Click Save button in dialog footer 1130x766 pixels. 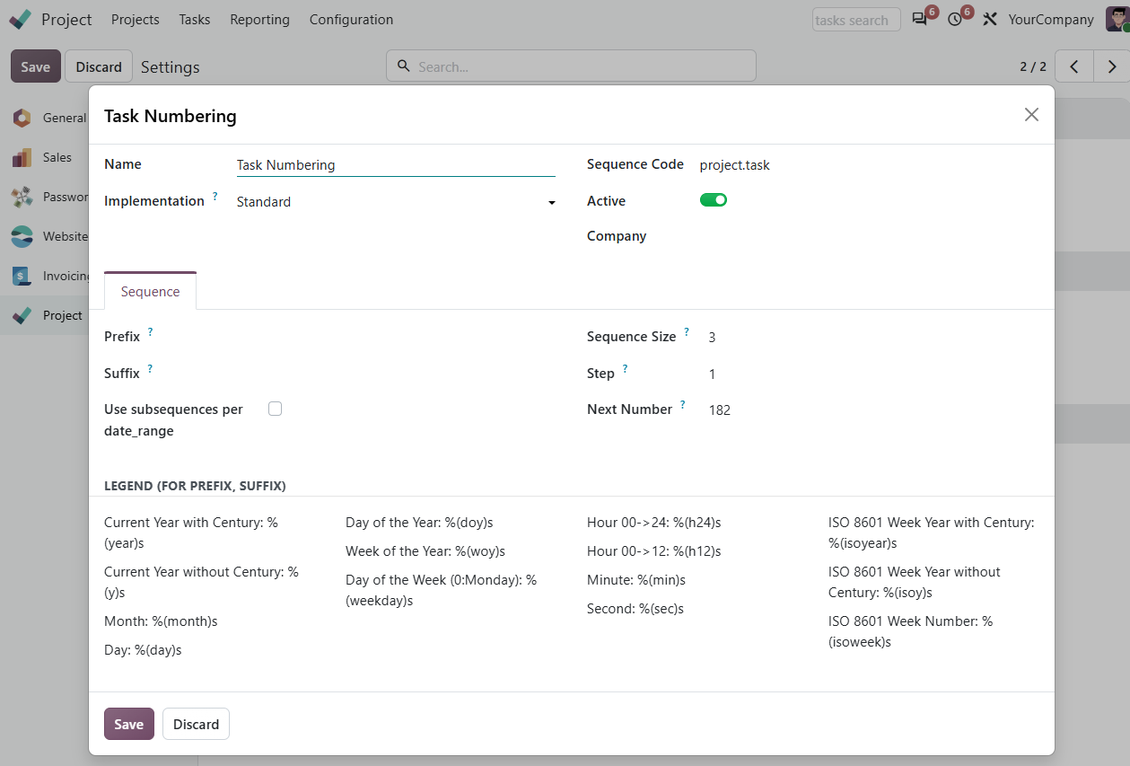click(x=129, y=723)
